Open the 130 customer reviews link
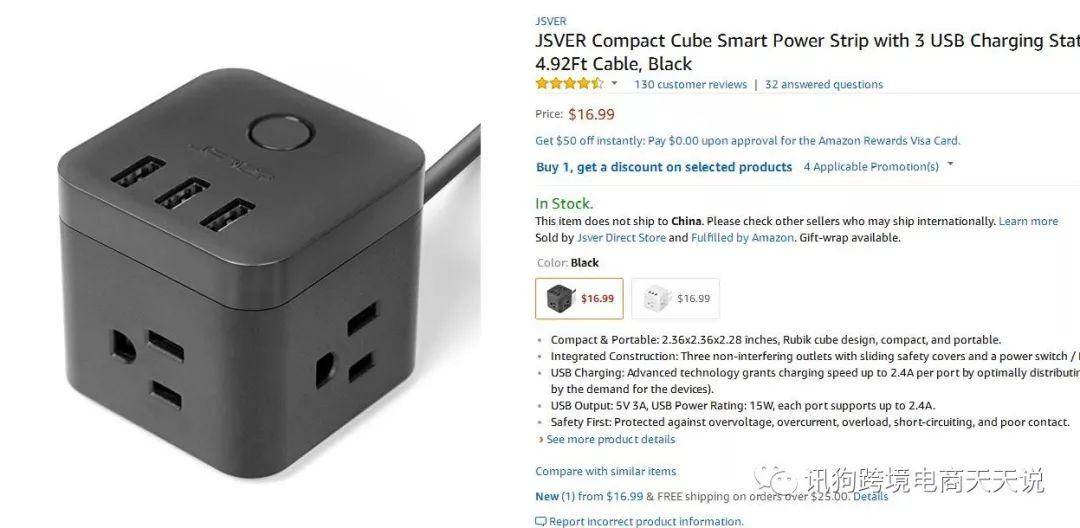This screenshot has width=1080, height=528. [690, 85]
